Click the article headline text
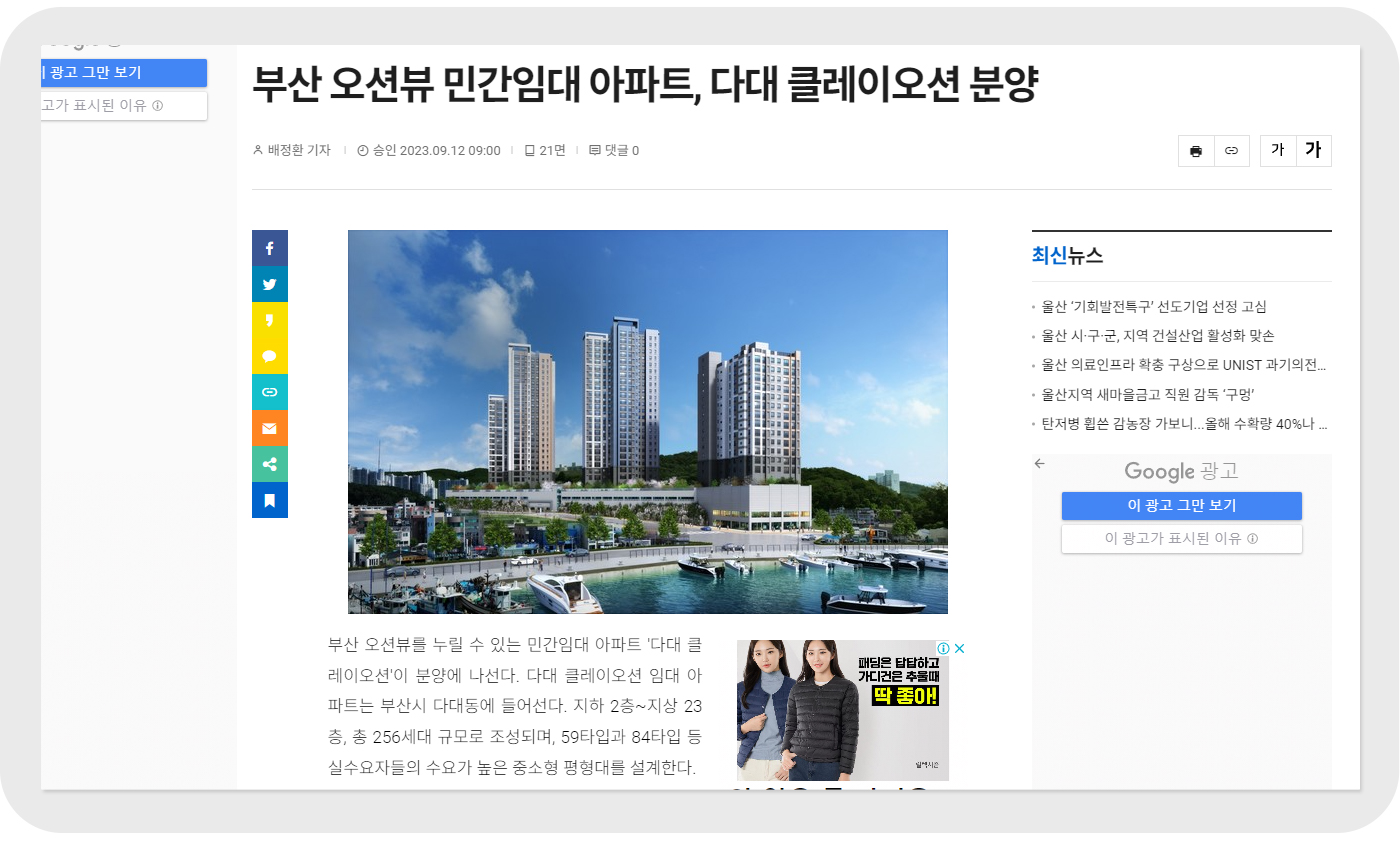This screenshot has width=1400, height=845. [x=645, y=86]
